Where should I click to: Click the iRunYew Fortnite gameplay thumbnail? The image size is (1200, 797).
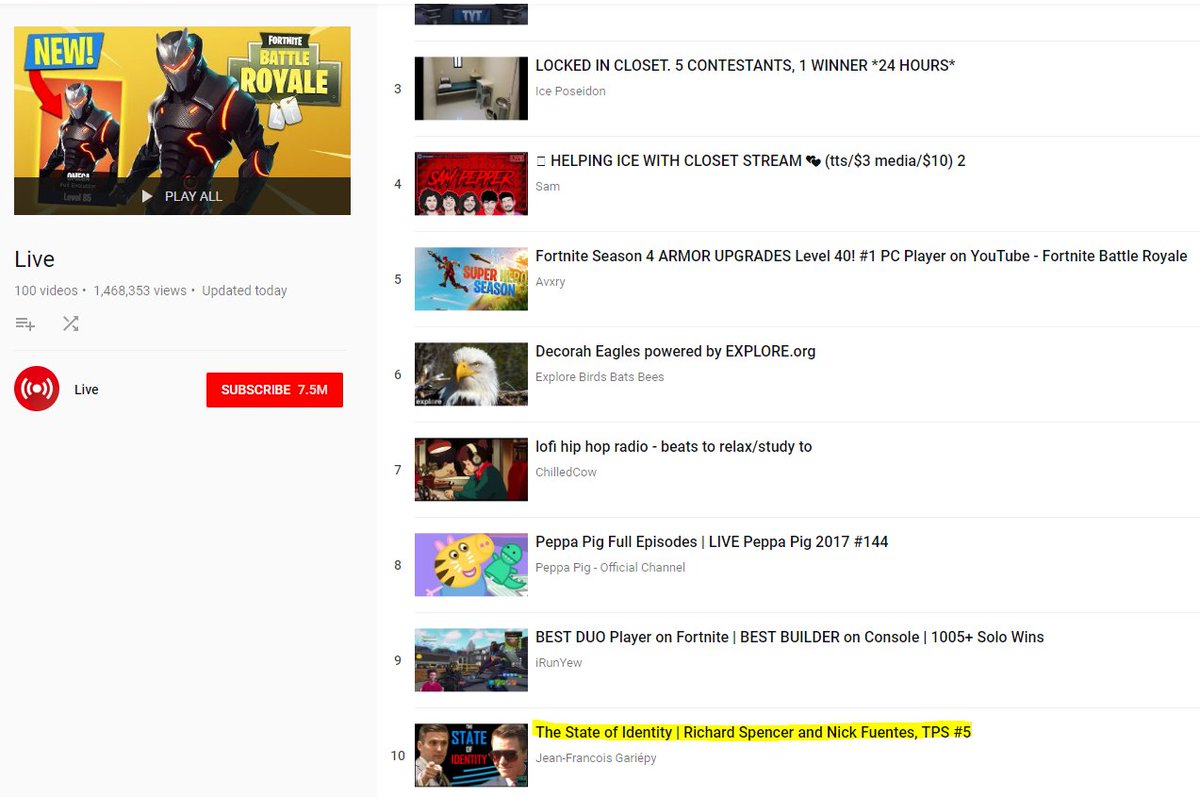click(x=471, y=660)
